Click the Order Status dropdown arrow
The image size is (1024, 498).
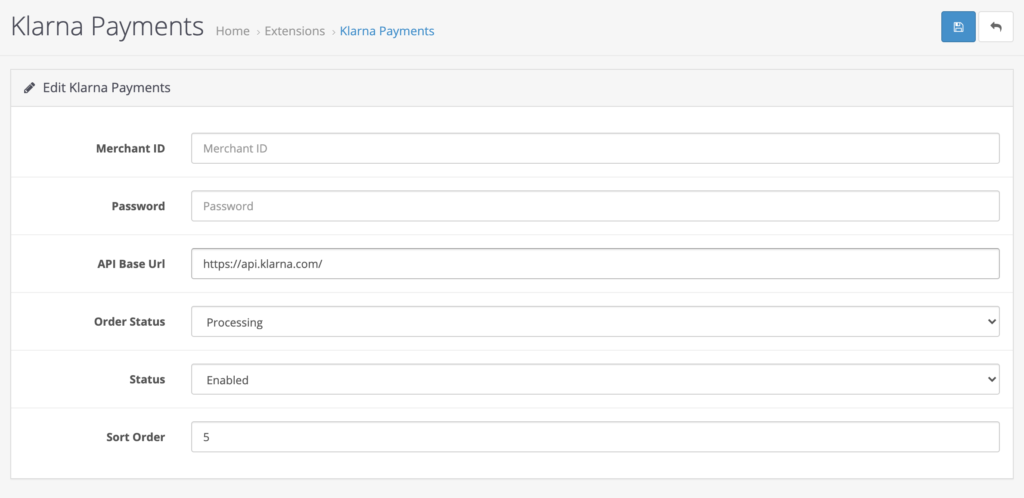[991, 322]
